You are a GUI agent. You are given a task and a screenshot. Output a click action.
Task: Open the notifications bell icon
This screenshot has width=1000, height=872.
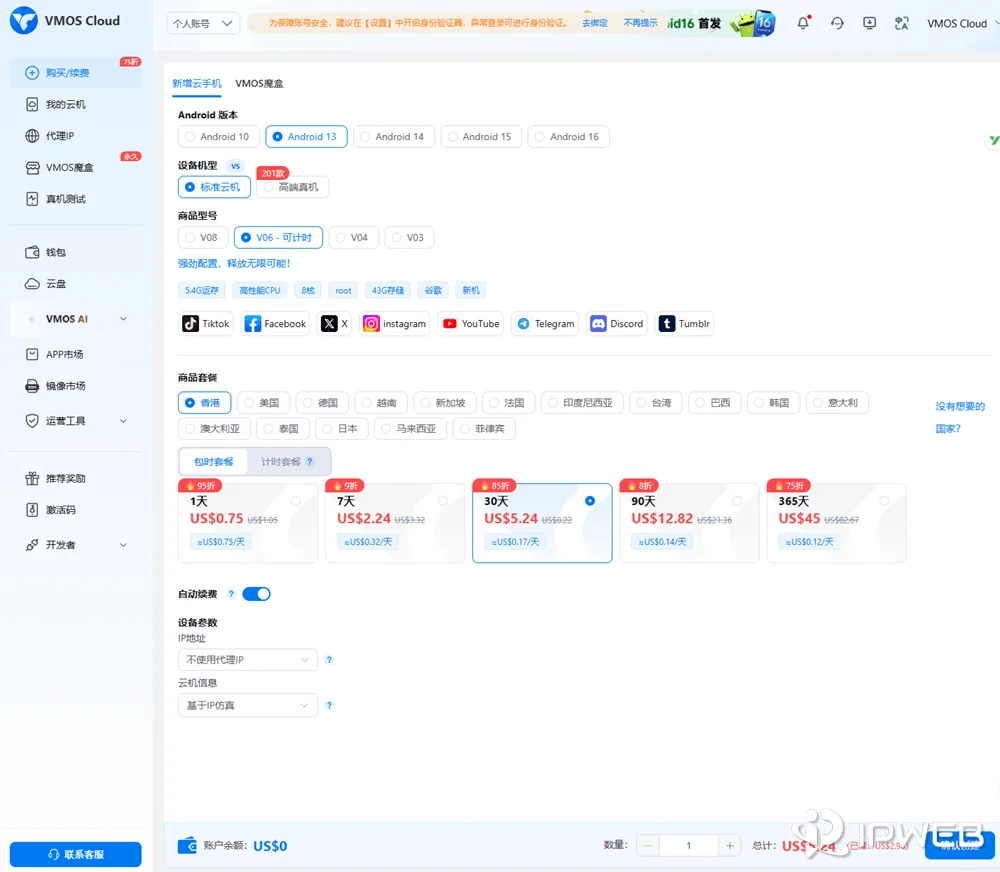pyautogui.click(x=803, y=22)
